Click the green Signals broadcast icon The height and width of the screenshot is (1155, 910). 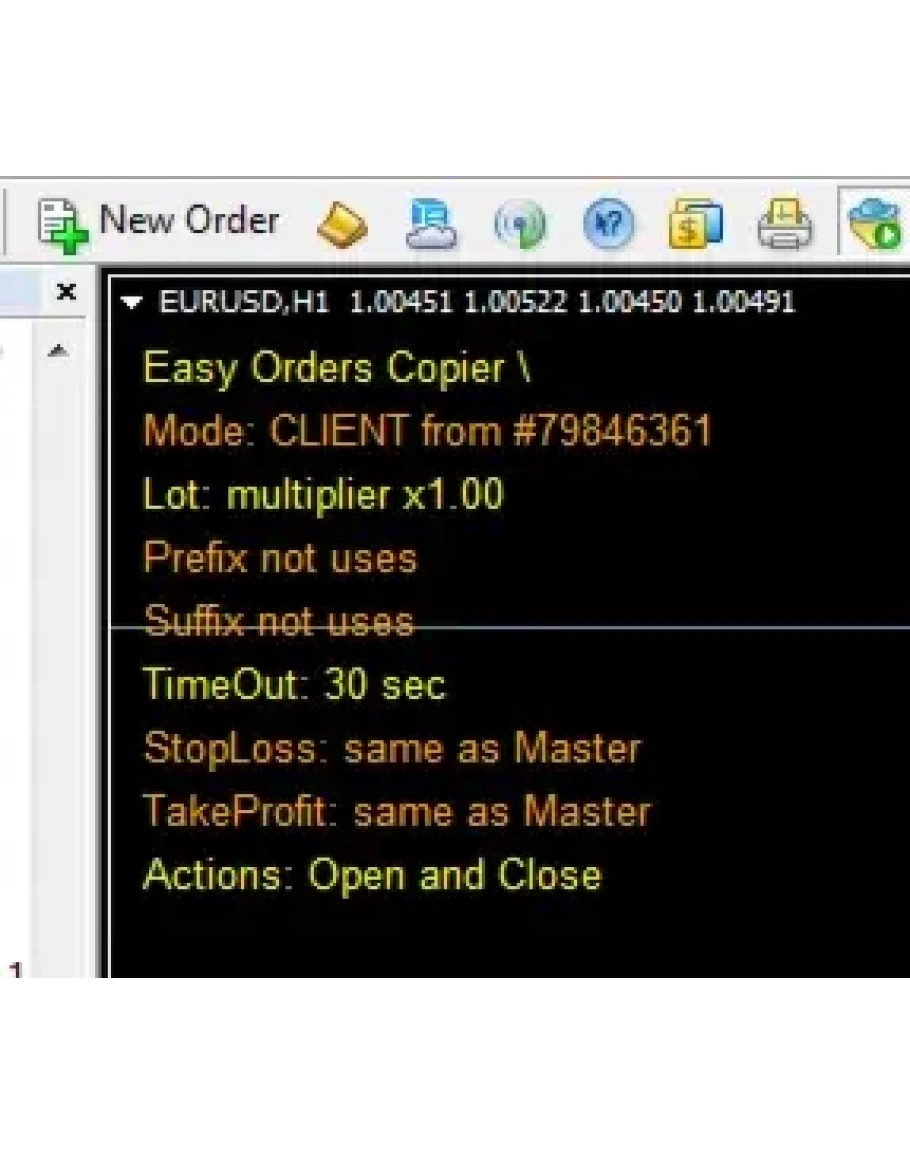520,224
